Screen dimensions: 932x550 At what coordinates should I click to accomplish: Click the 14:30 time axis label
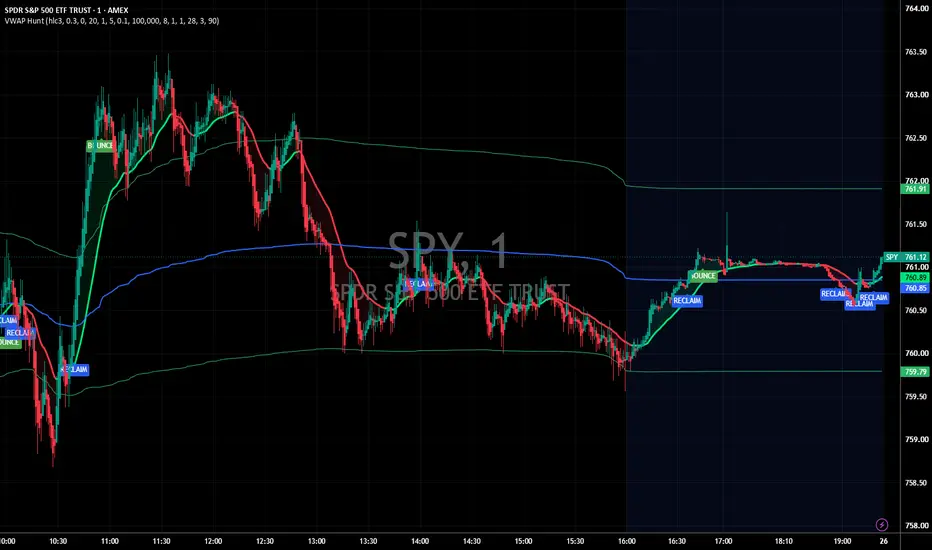click(x=472, y=541)
